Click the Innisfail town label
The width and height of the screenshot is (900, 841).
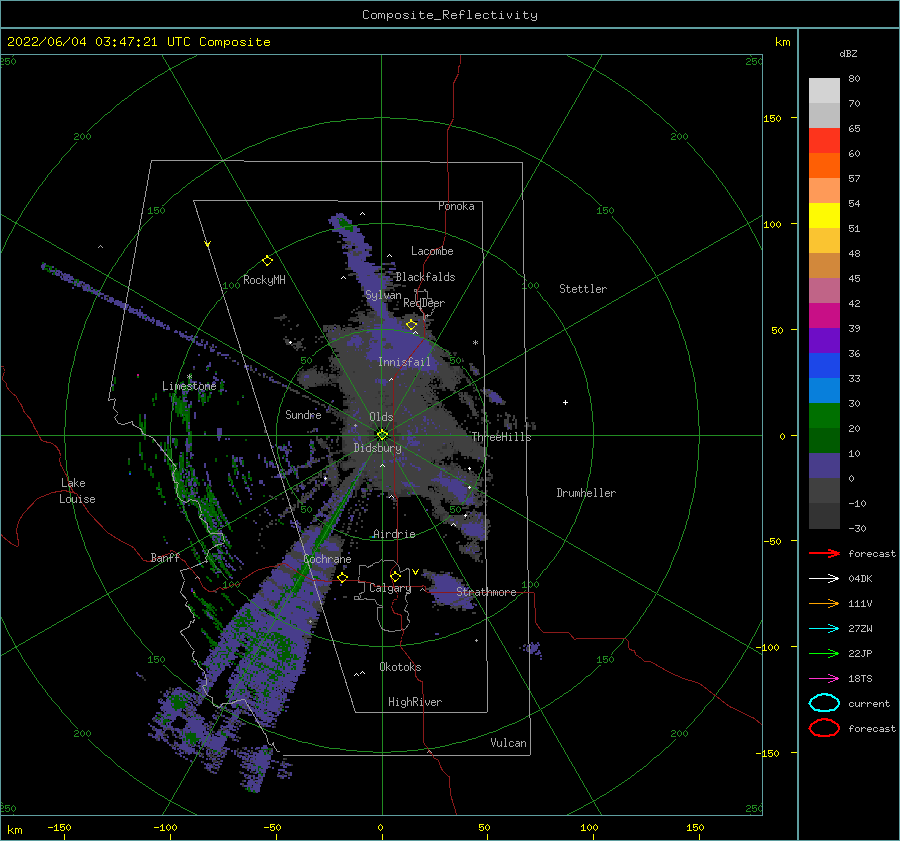404,362
